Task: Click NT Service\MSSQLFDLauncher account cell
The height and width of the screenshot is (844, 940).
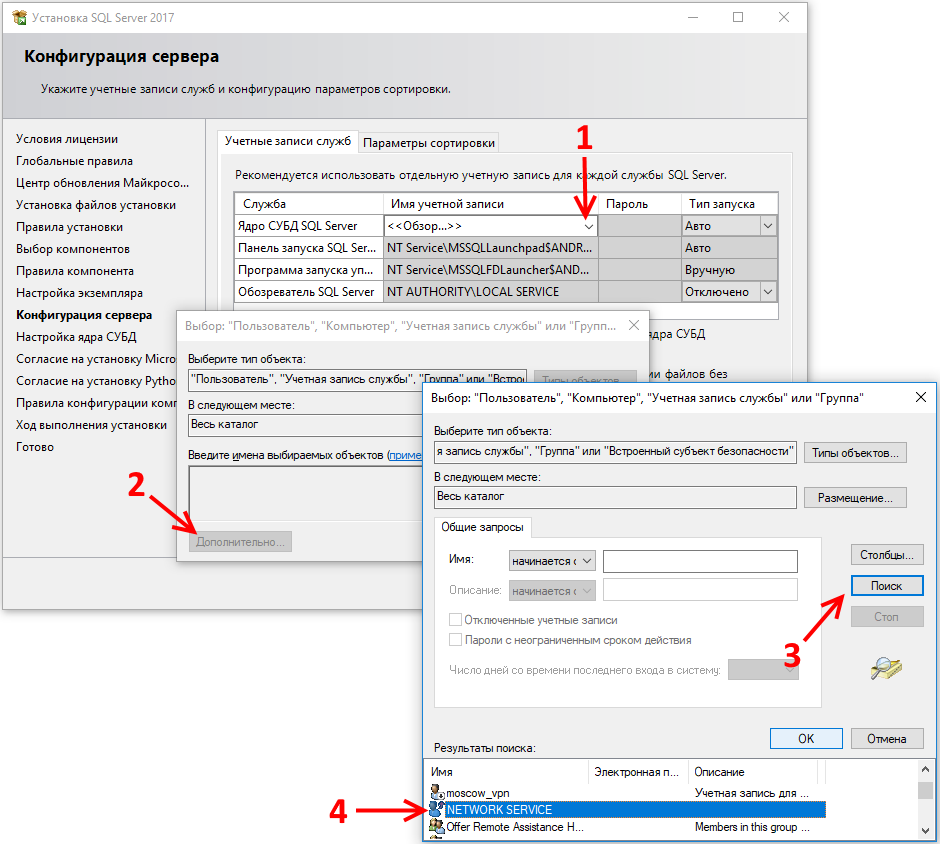Action: point(490,270)
